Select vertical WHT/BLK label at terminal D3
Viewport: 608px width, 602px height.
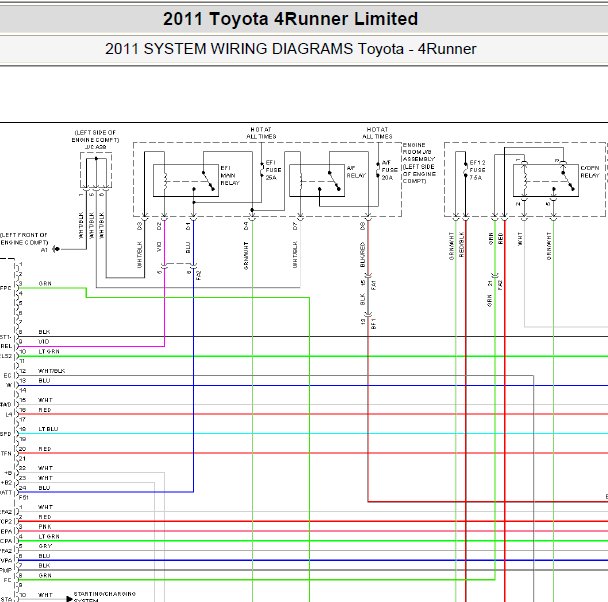[139, 255]
